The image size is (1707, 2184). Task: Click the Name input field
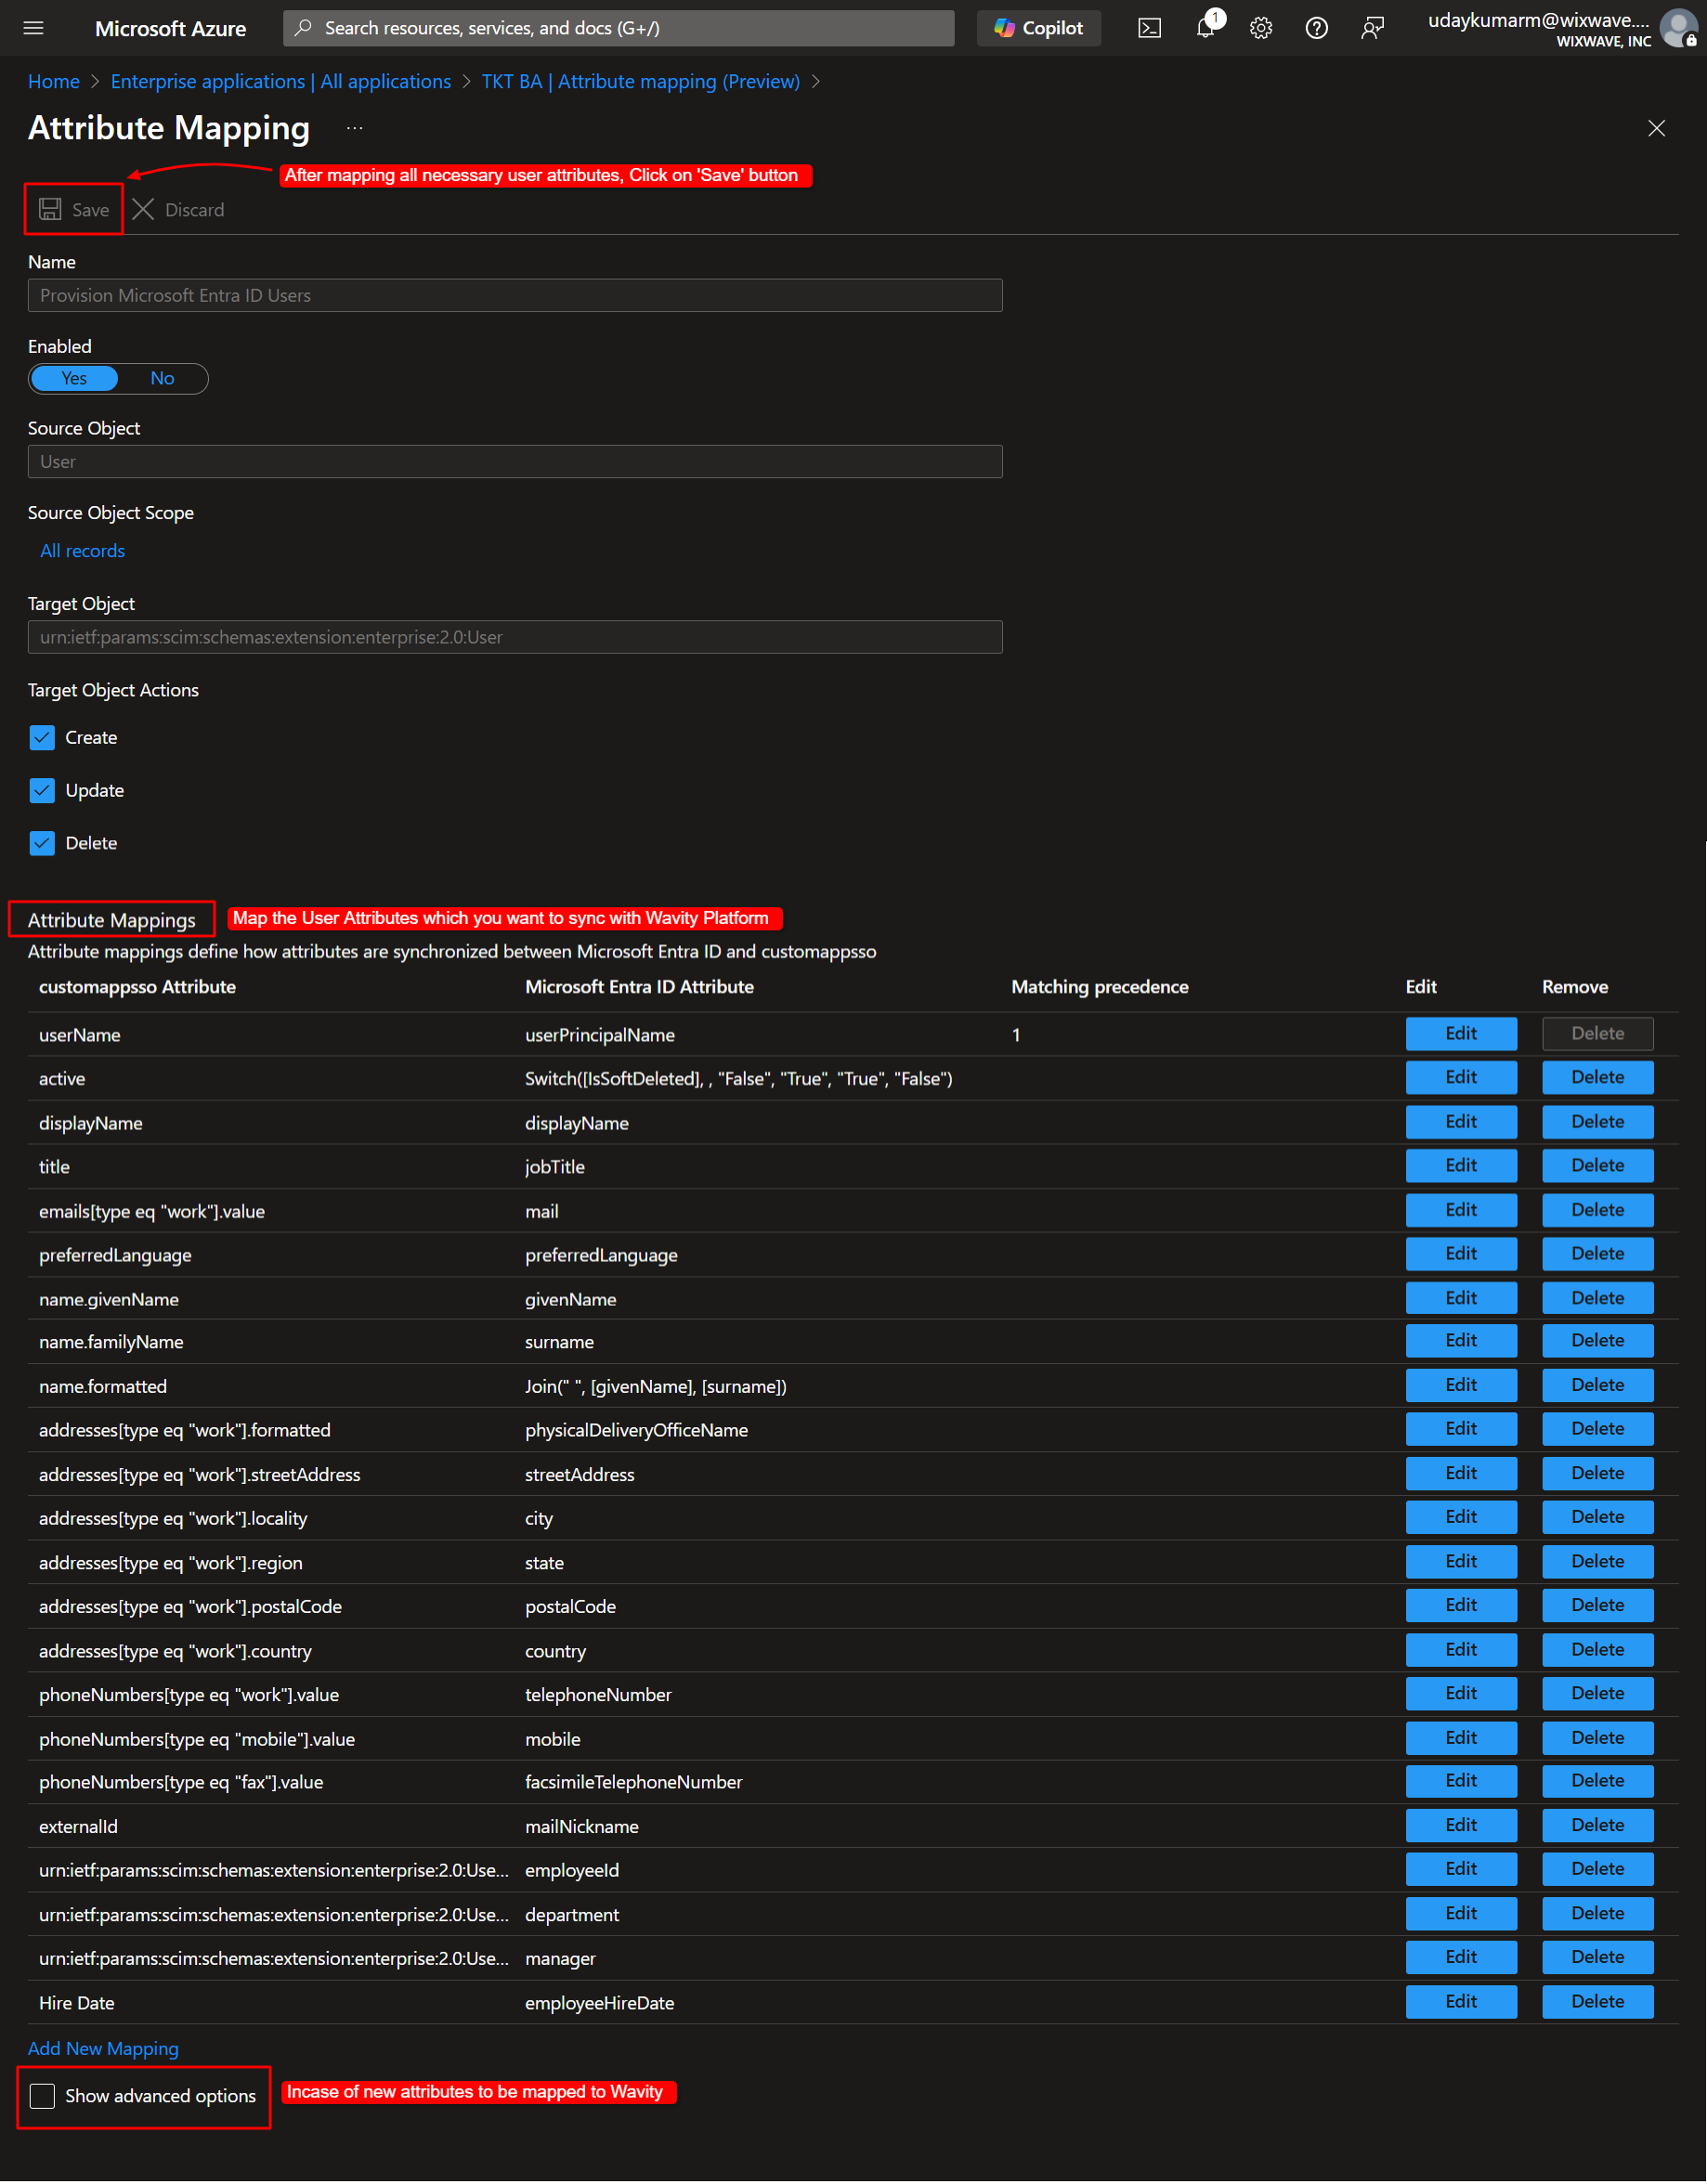pyautogui.click(x=515, y=295)
